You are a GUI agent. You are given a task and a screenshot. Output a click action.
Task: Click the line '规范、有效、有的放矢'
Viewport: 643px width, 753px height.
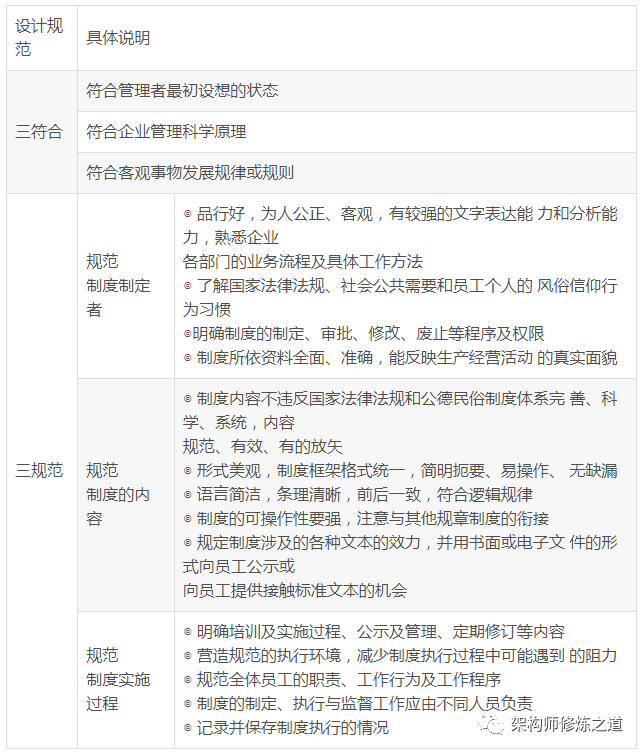[x=263, y=447]
